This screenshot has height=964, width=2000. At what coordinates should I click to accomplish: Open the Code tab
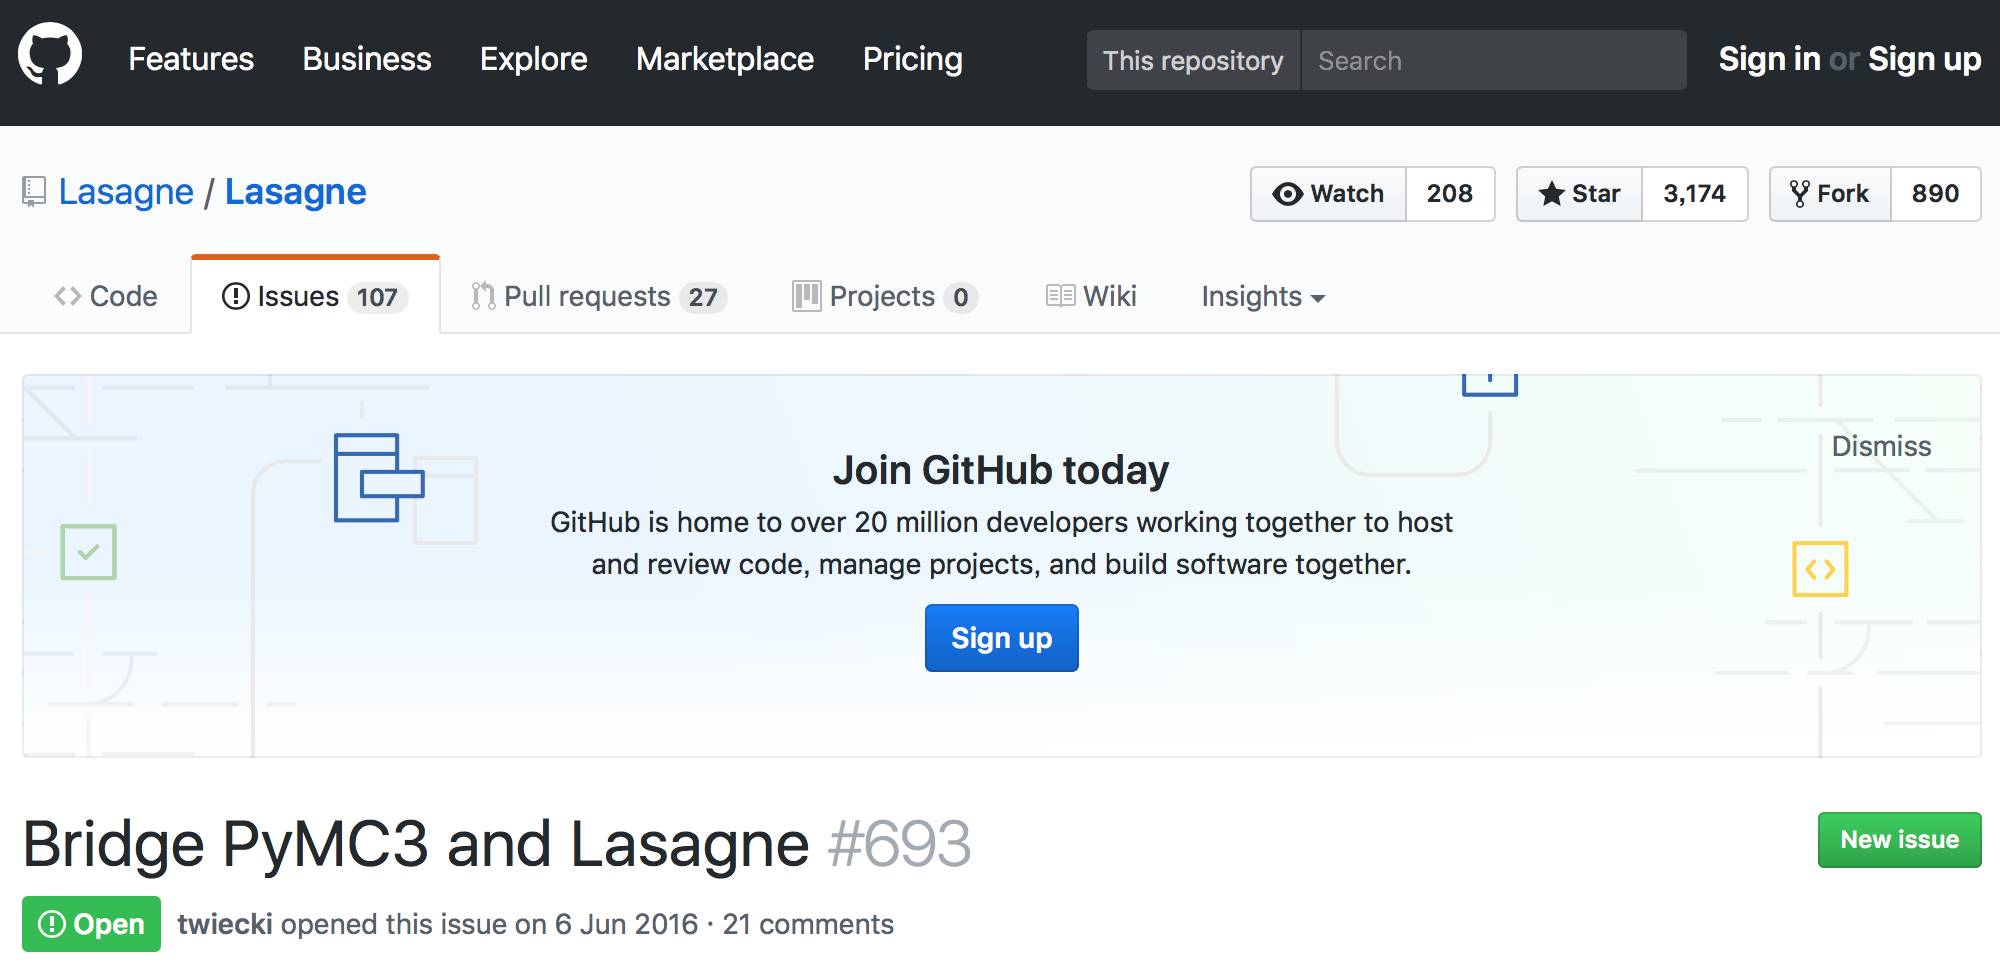point(106,296)
